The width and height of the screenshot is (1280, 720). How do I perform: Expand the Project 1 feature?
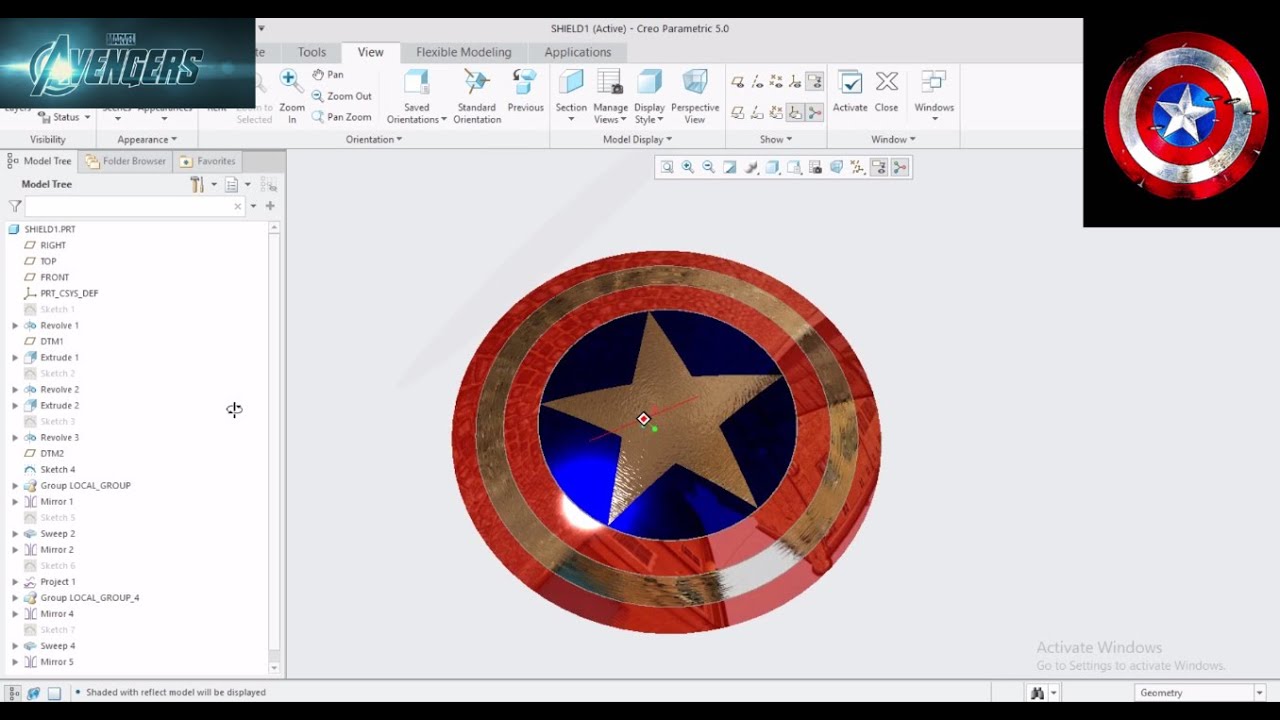[15, 582]
